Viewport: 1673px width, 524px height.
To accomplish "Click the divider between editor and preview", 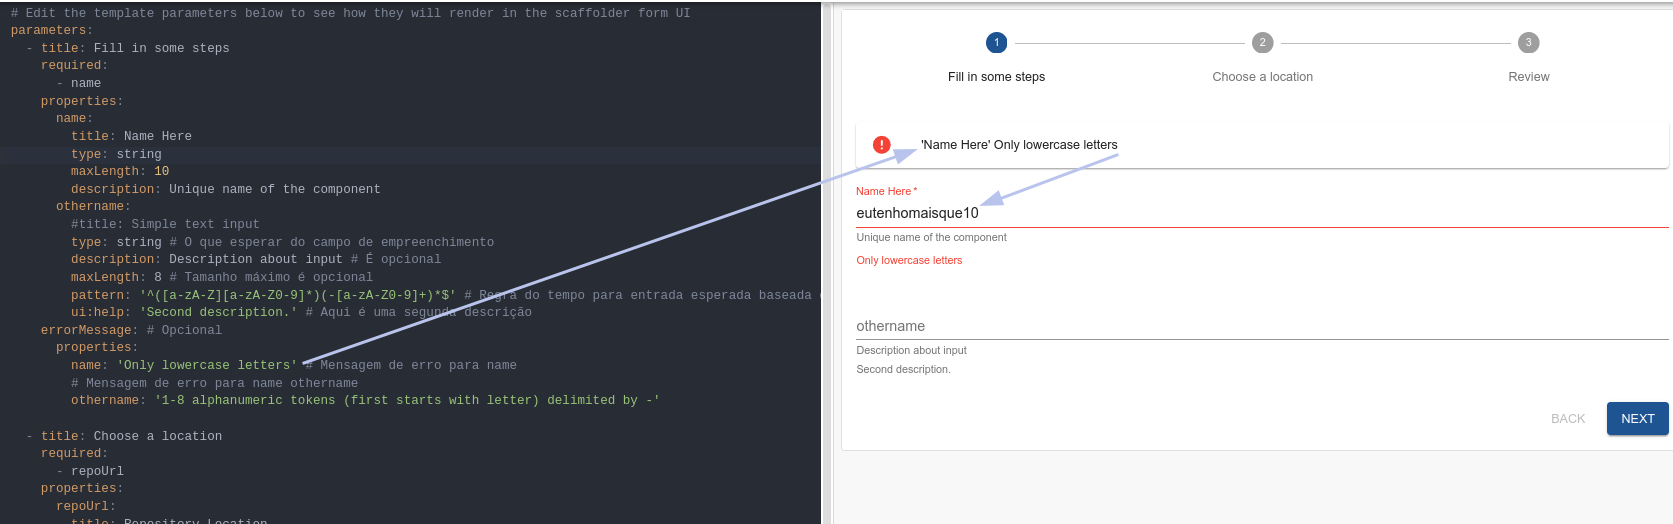I will pos(826,262).
